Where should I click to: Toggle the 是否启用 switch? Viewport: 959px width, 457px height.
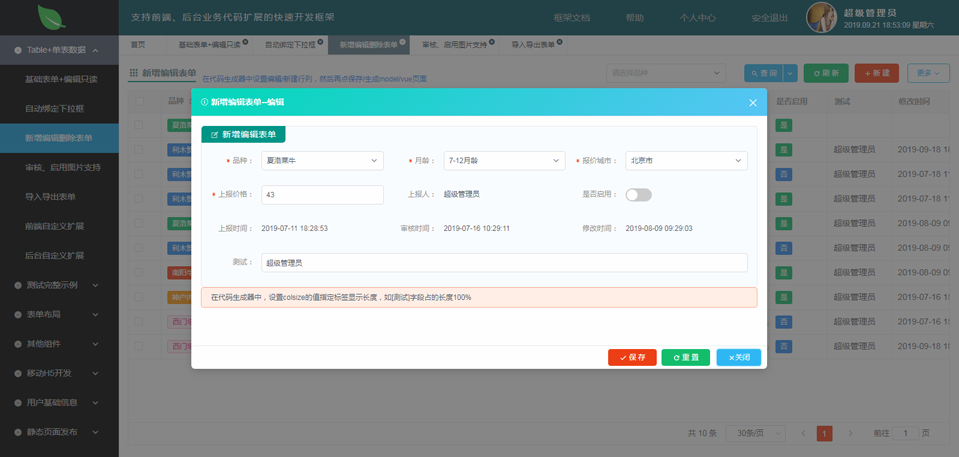click(639, 195)
